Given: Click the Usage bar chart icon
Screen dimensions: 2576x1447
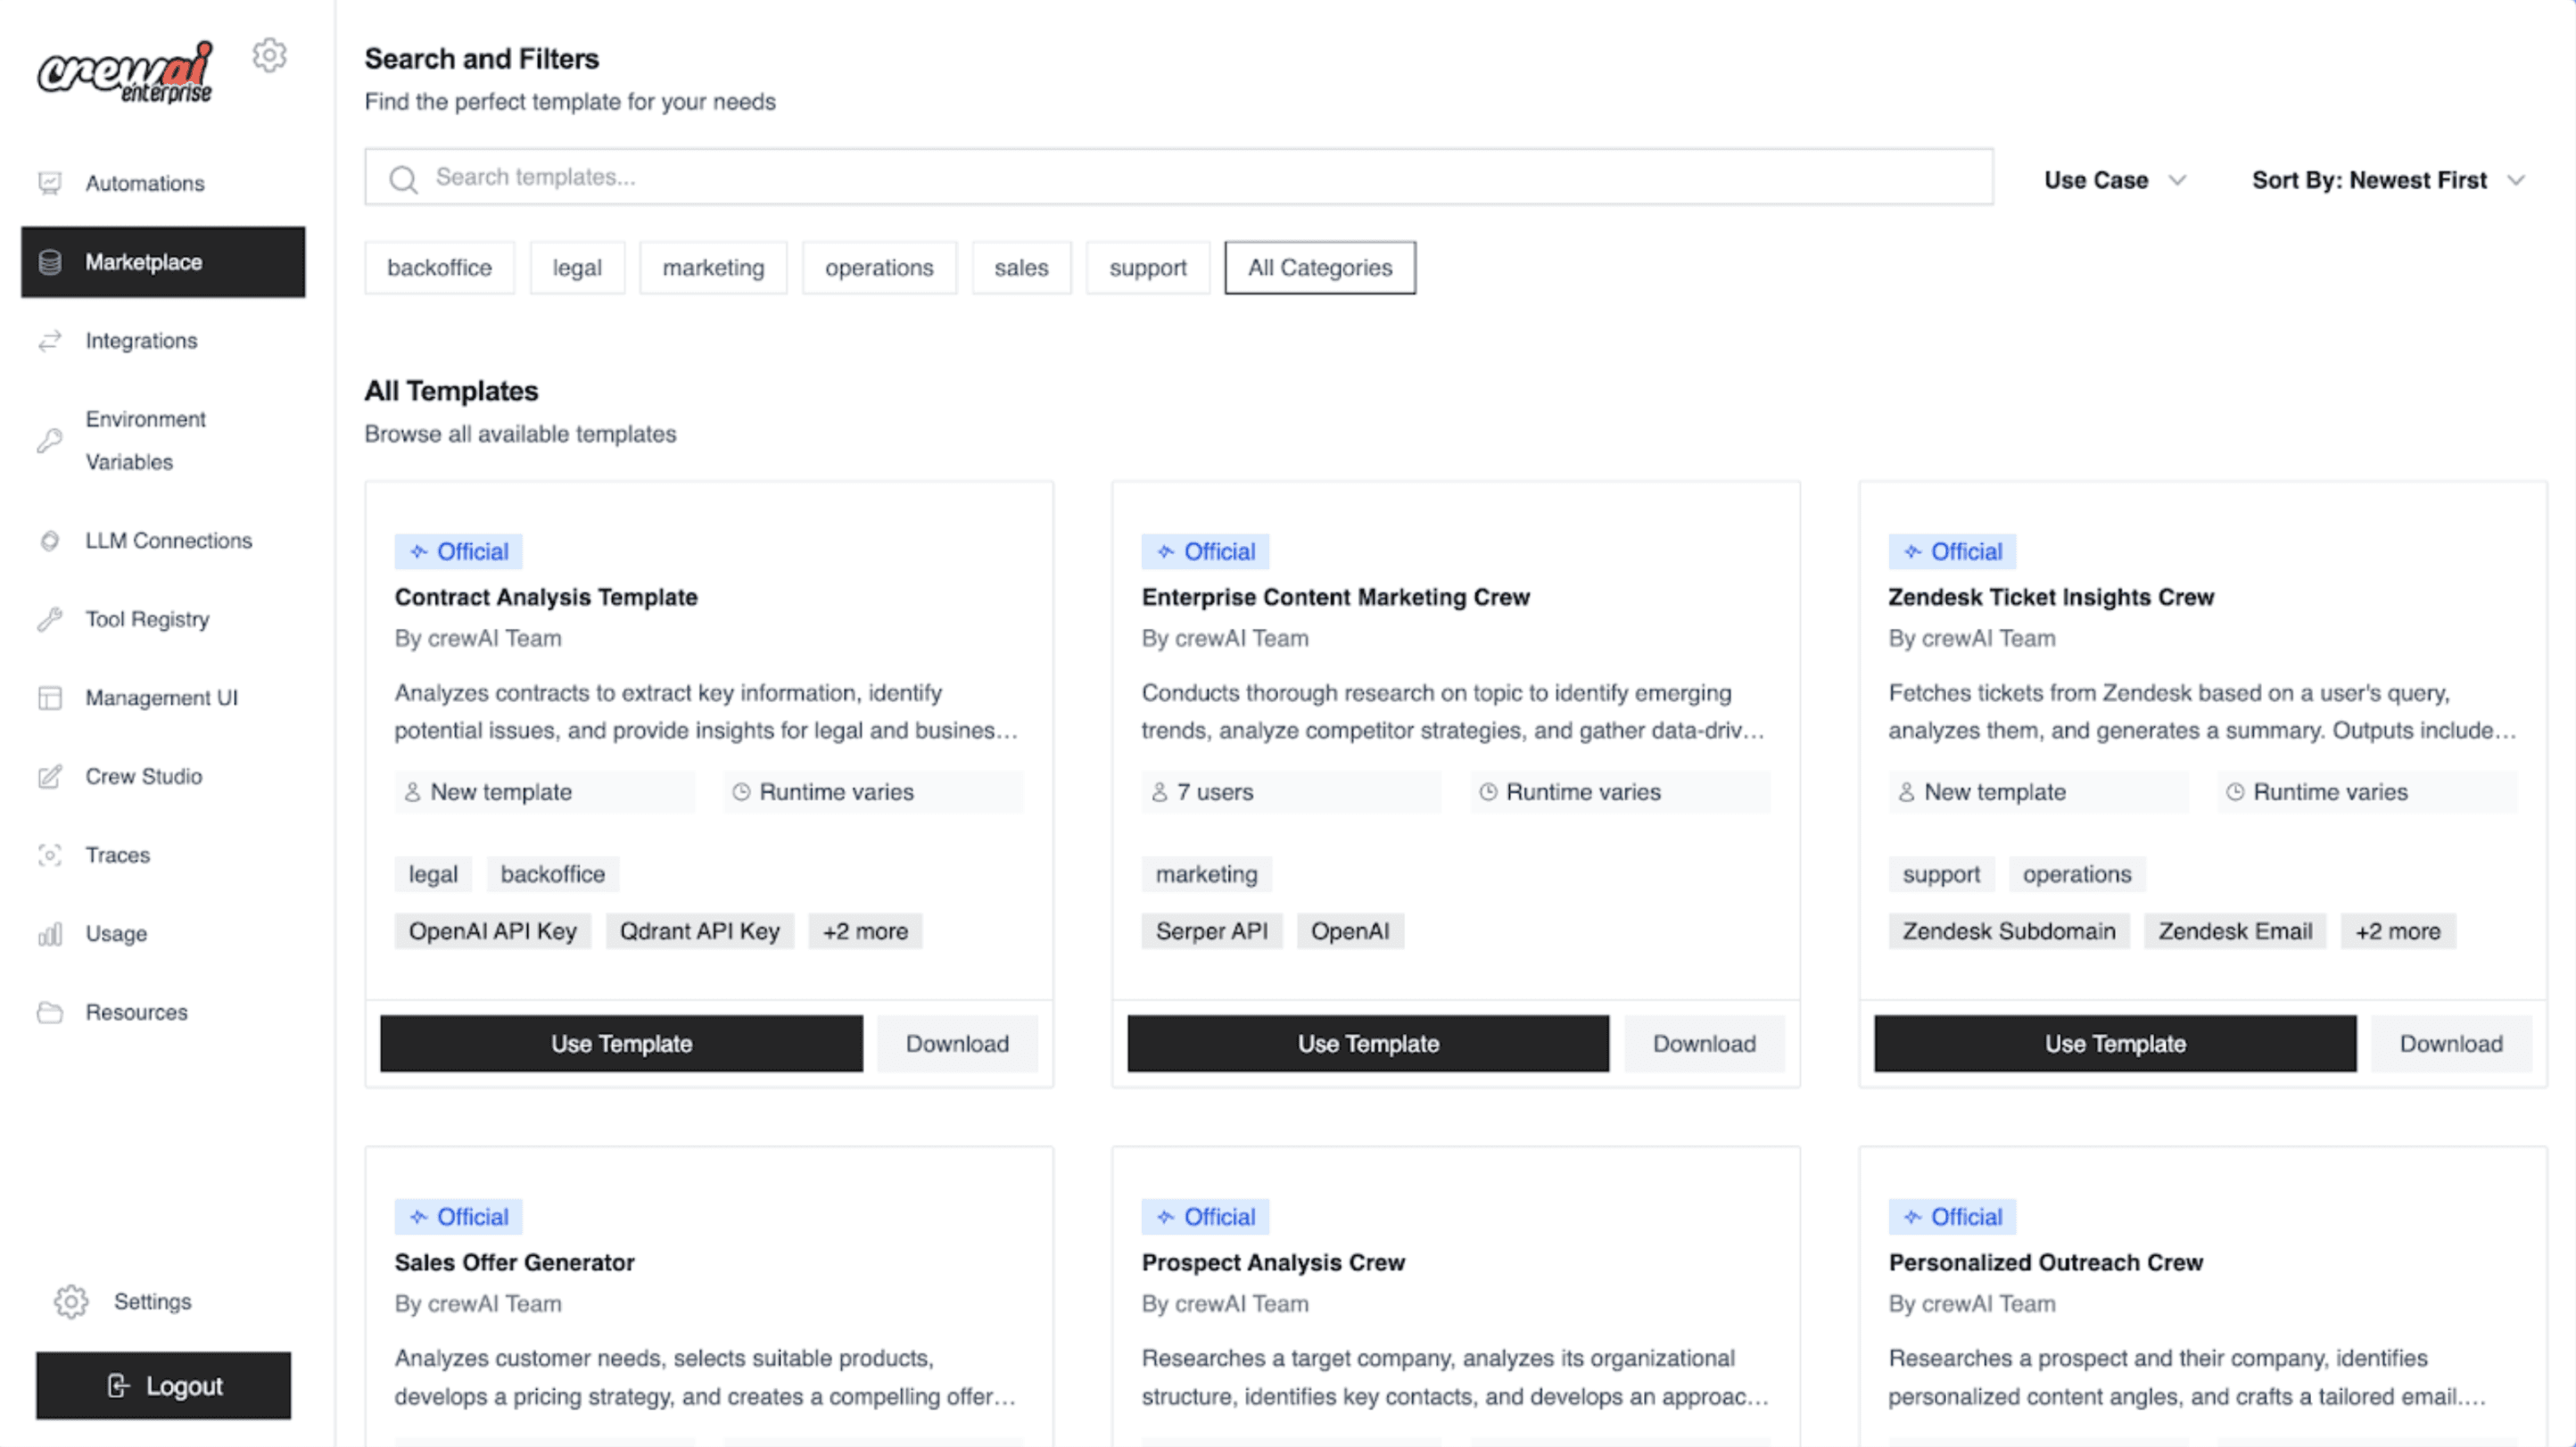Looking at the screenshot, I should pyautogui.click(x=50, y=934).
